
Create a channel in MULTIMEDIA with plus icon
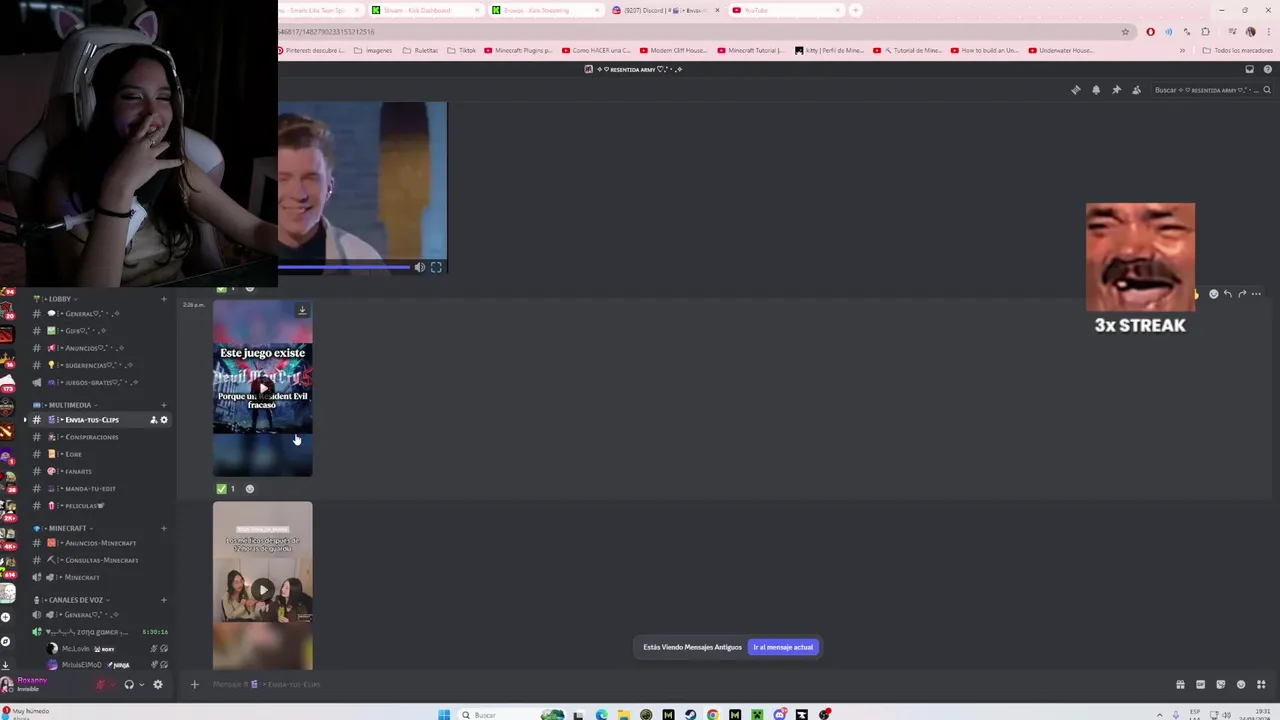click(164, 405)
